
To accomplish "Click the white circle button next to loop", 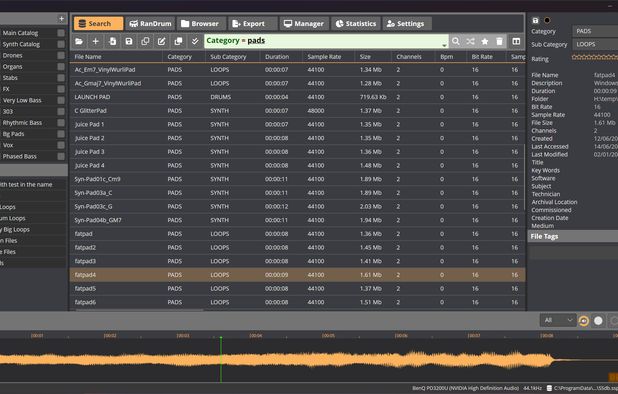I will pyautogui.click(x=598, y=321).
